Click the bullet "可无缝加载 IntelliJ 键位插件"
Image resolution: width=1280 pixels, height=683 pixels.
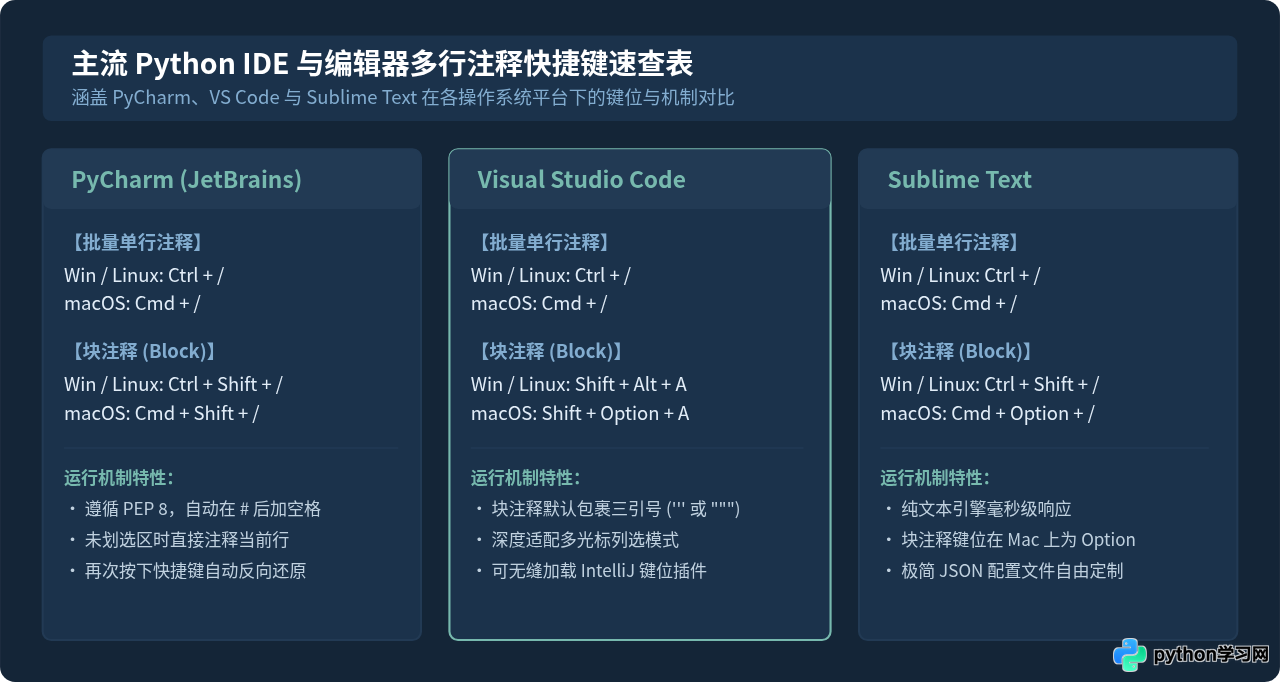[x=589, y=572]
